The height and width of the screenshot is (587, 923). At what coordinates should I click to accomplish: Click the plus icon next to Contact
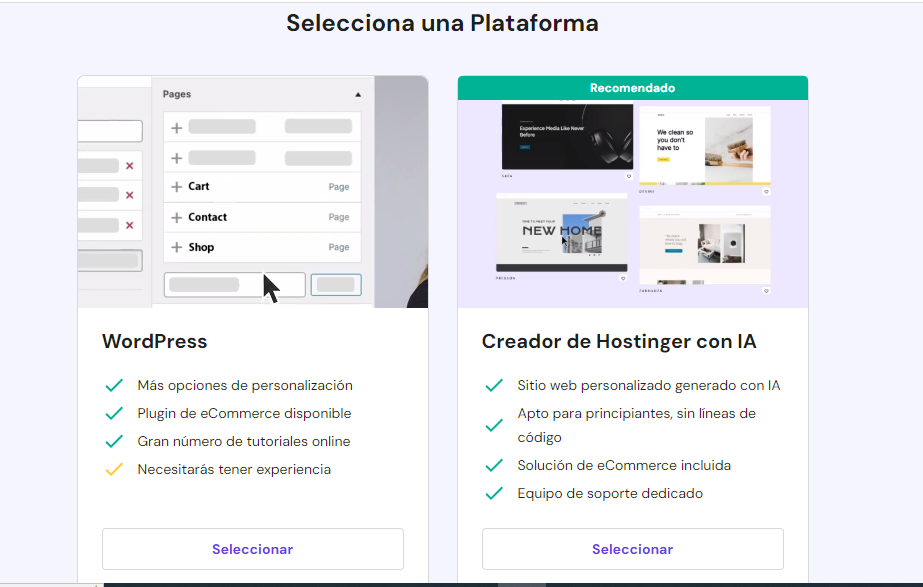coord(176,217)
